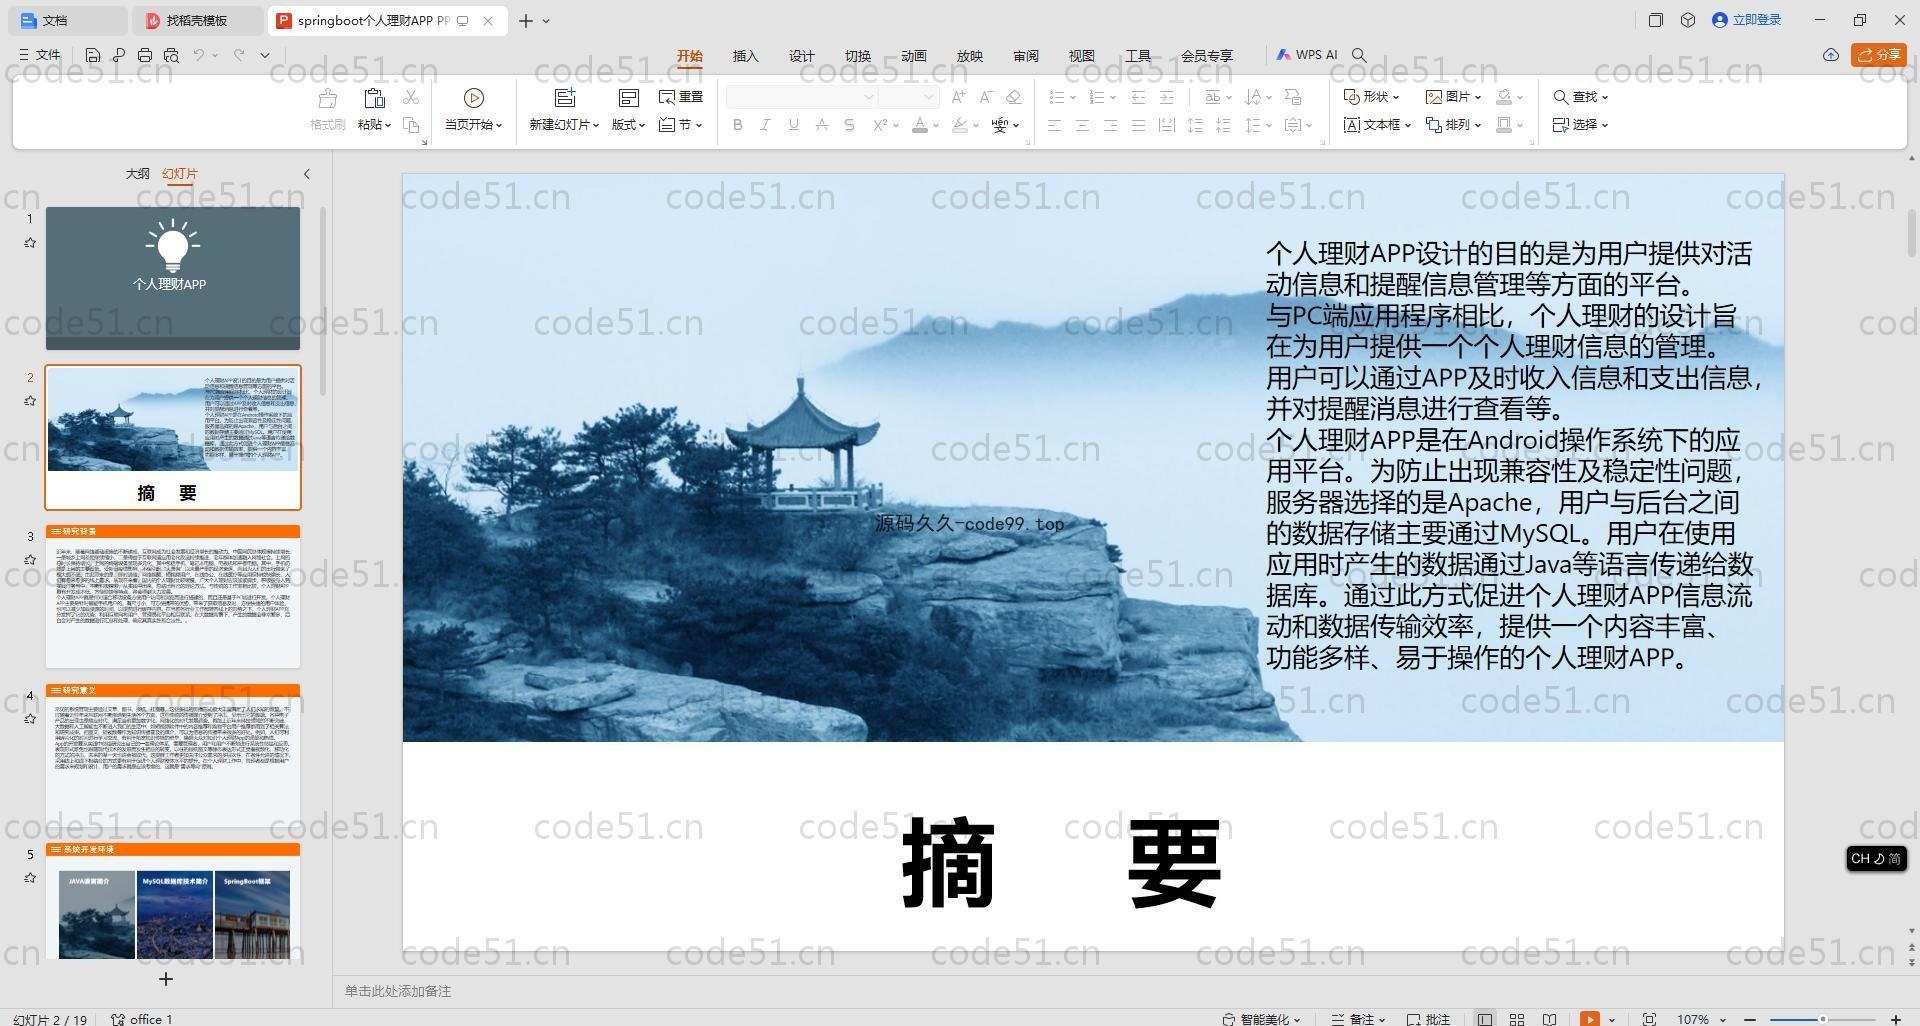Click the 新建幻灯片 new slide icon

click(565, 98)
